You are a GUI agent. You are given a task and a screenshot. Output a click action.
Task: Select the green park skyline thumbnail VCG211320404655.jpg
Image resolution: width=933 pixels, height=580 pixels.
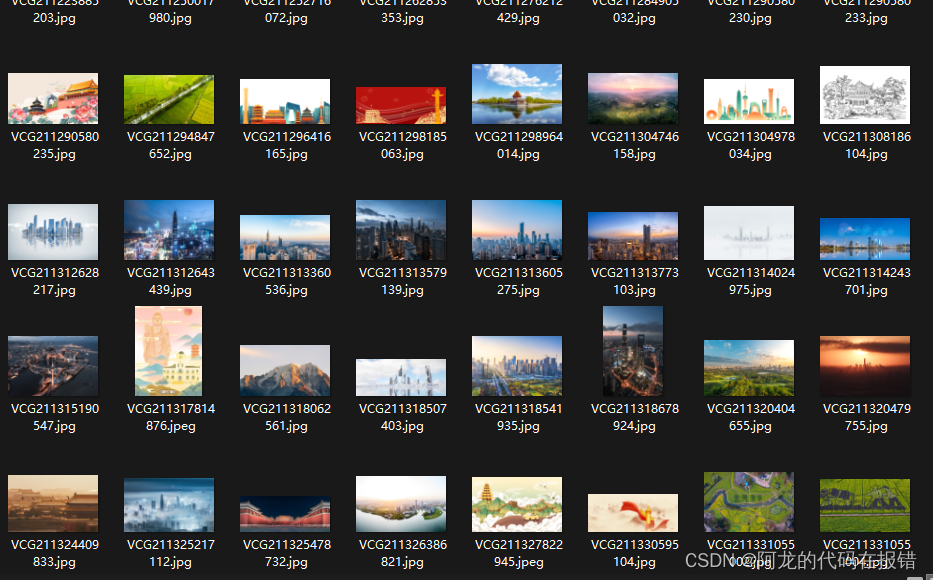point(749,368)
